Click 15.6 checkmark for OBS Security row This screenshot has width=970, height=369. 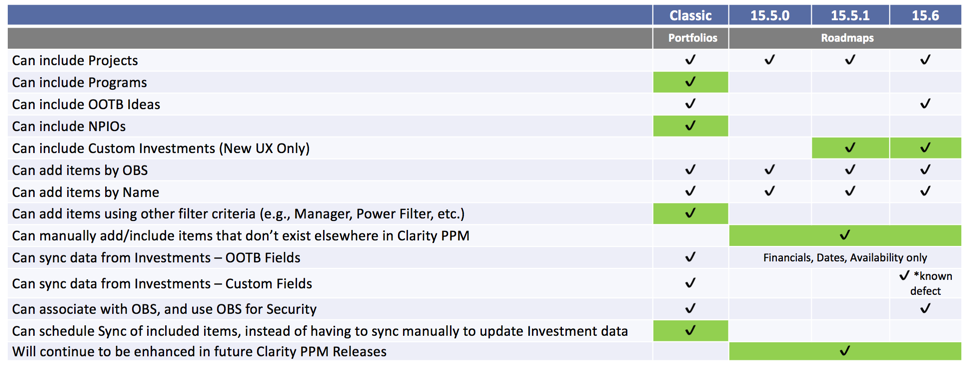pos(925,308)
